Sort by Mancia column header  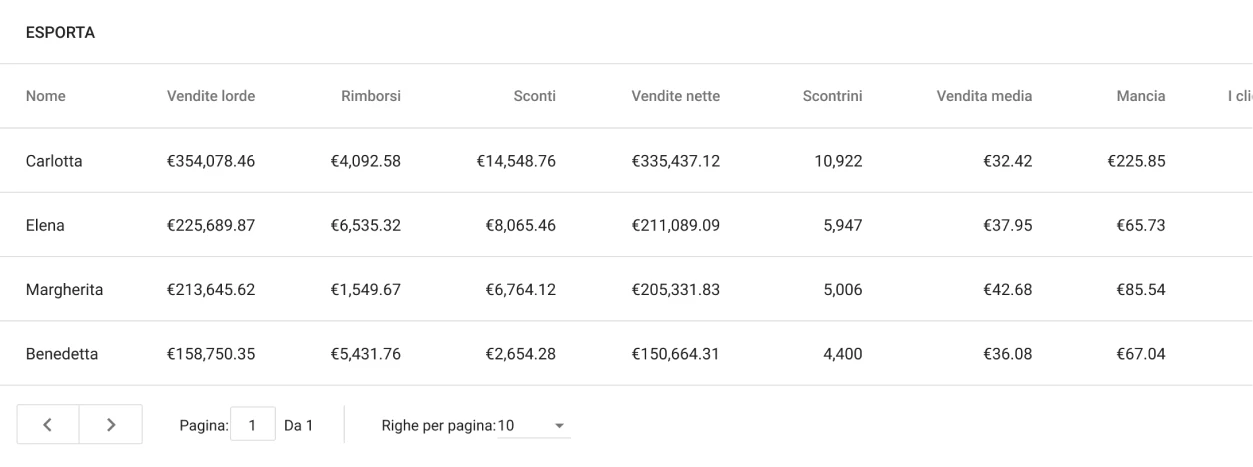(x=1141, y=97)
